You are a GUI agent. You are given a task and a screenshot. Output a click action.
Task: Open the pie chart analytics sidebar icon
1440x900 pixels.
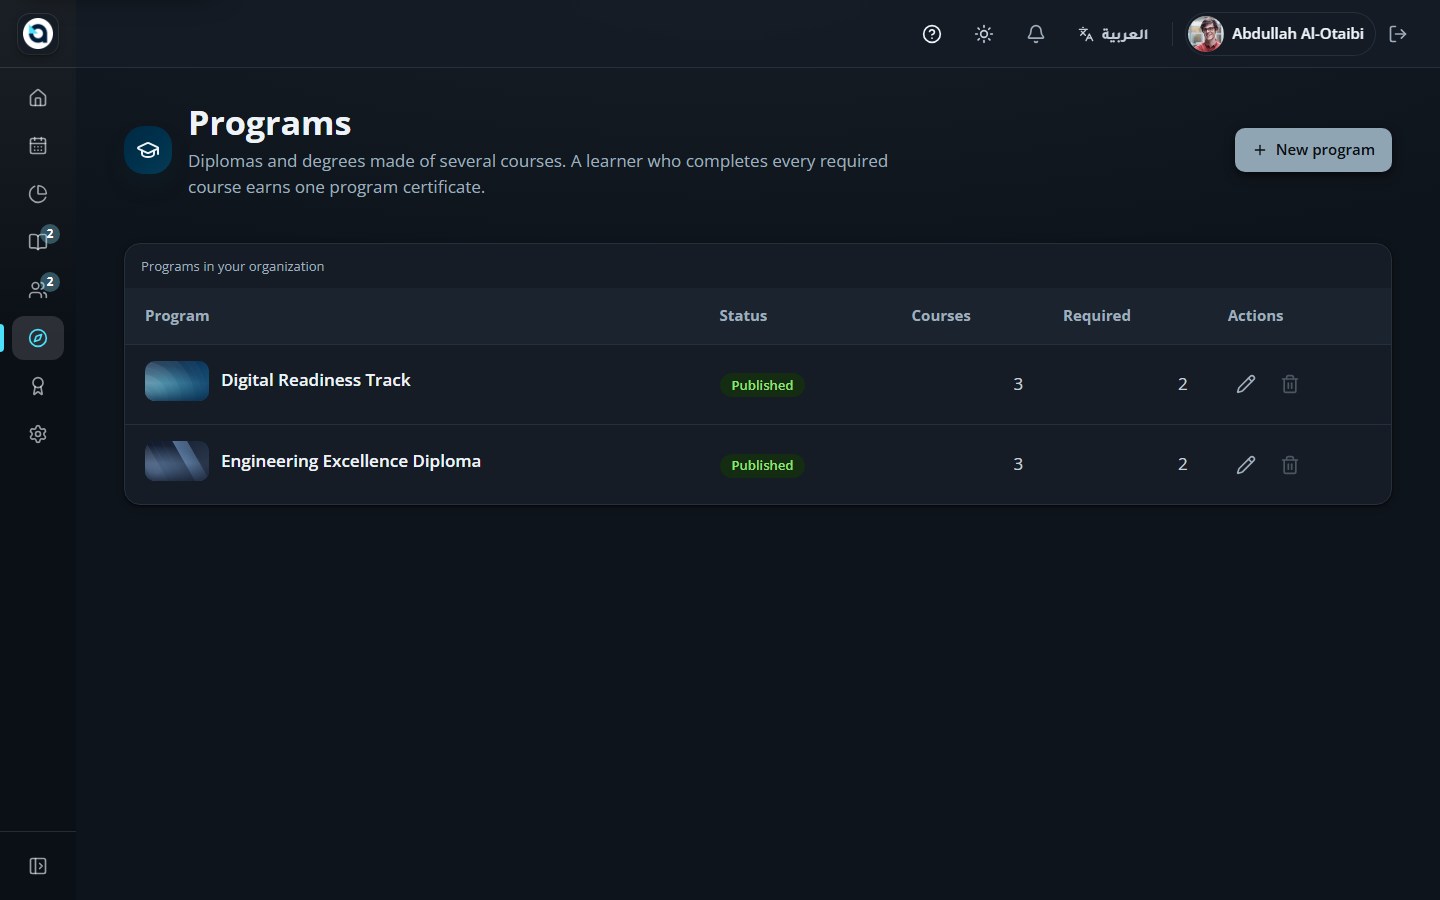click(38, 194)
